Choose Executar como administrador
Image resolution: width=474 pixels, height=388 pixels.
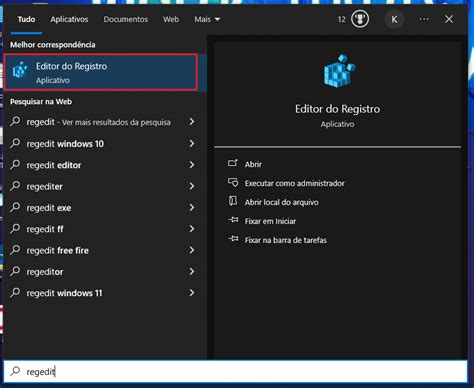294,183
